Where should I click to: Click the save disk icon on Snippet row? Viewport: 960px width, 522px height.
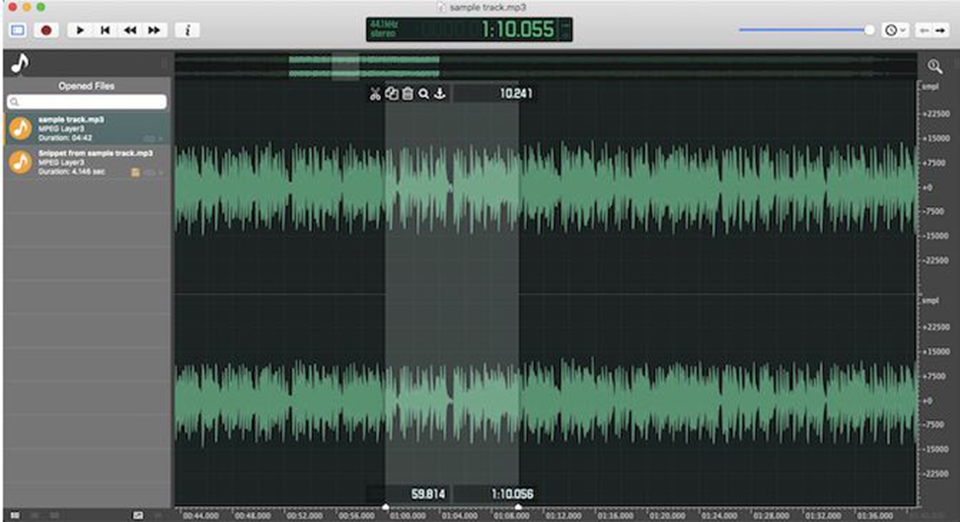point(135,173)
